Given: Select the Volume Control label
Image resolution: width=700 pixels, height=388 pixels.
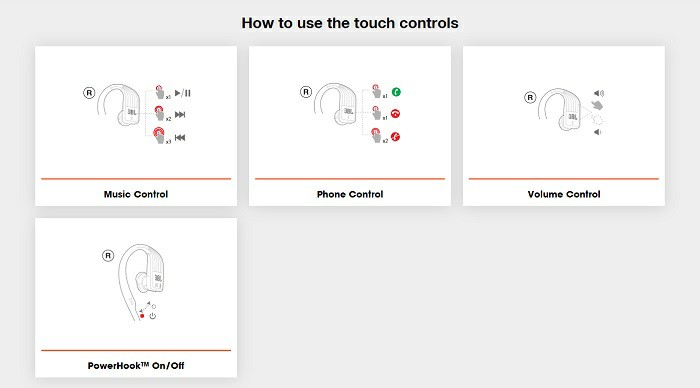Looking at the screenshot, I should pos(564,194).
